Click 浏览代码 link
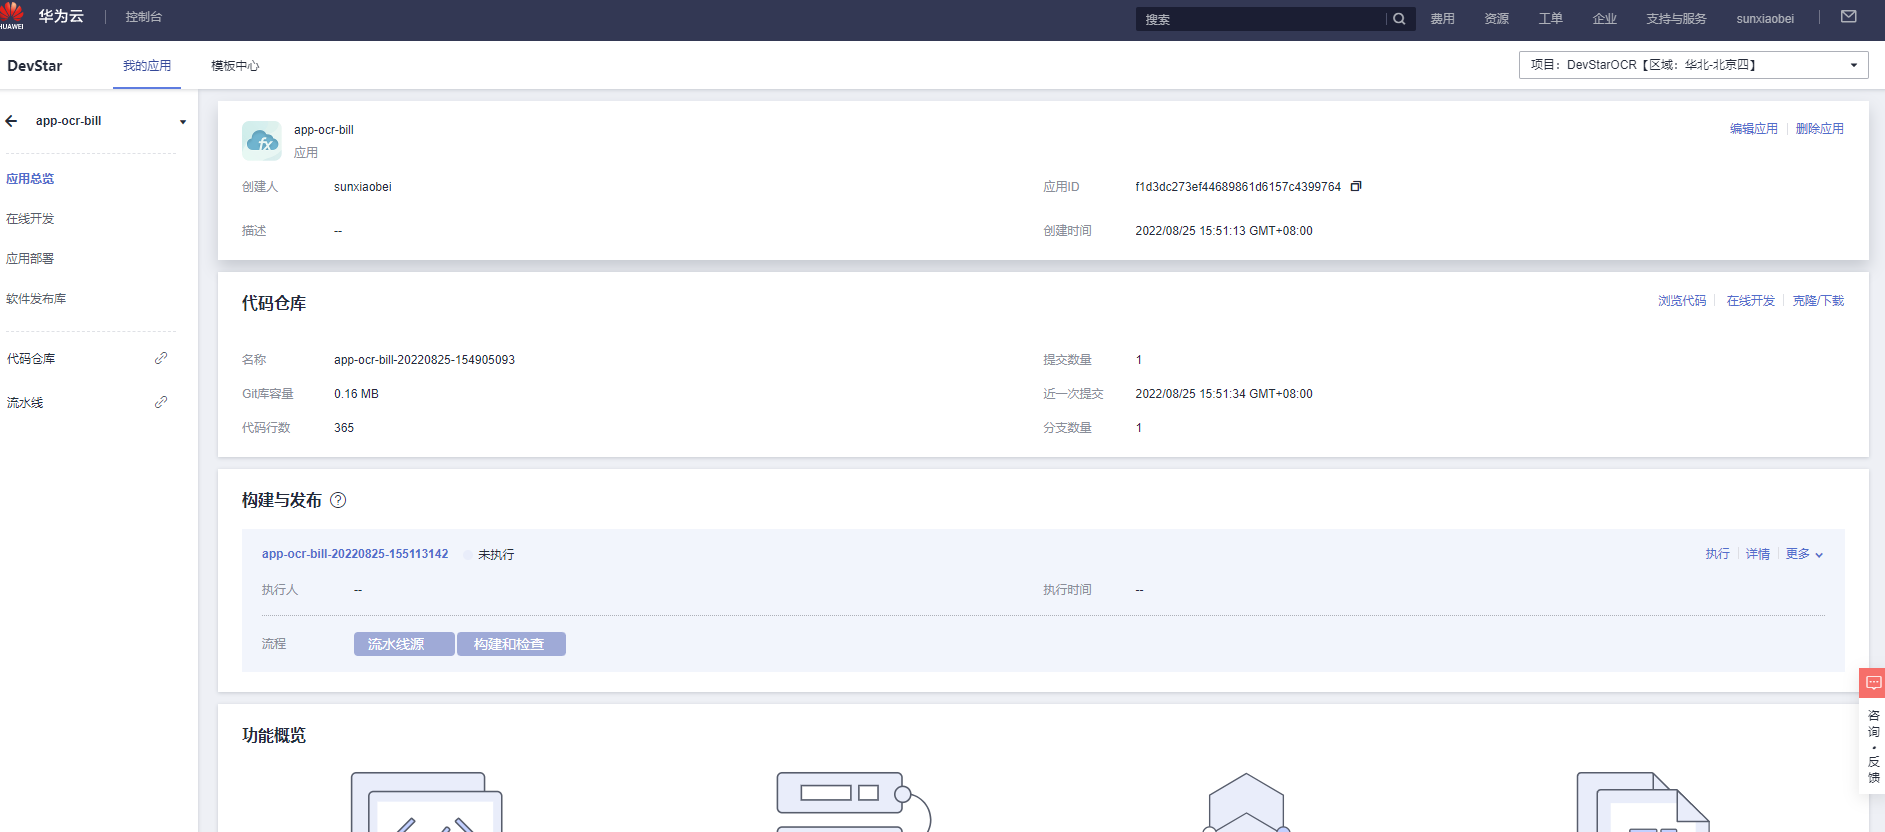The height and width of the screenshot is (832, 1885). [1682, 301]
